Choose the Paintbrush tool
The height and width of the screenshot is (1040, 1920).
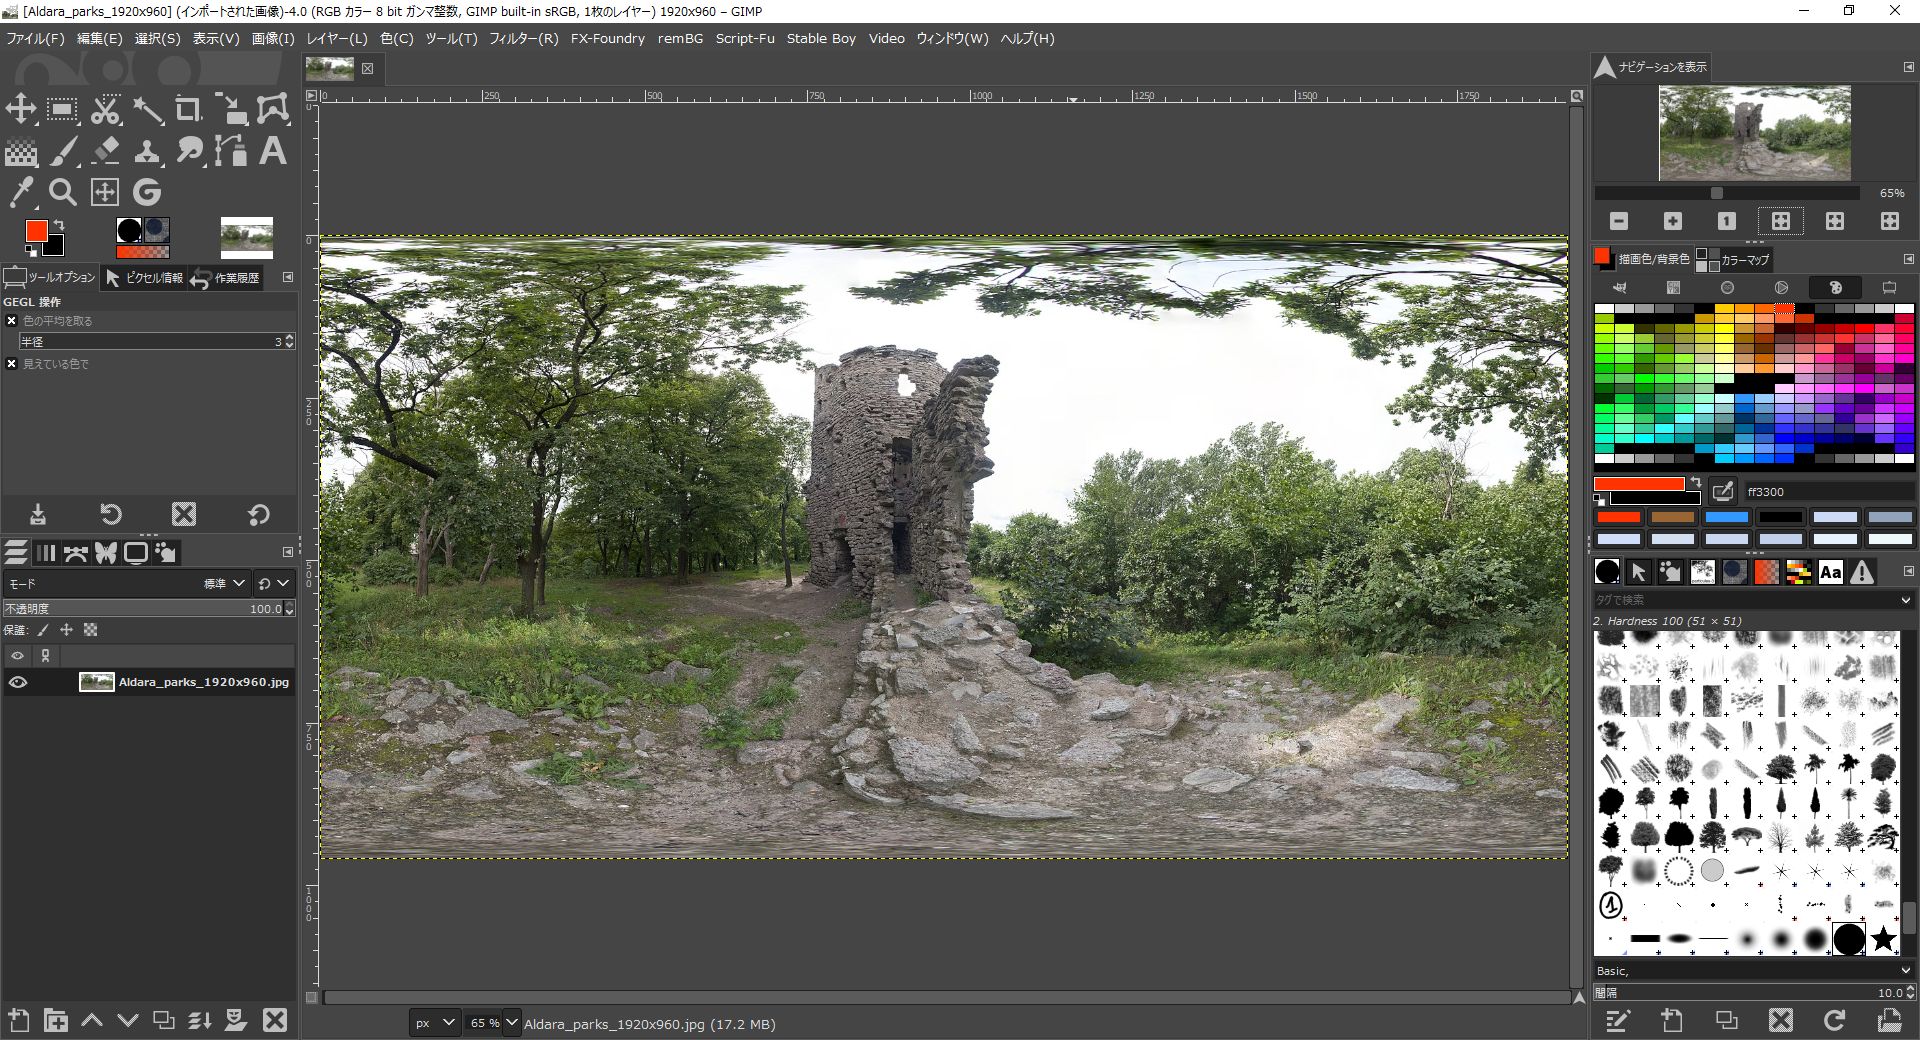(63, 152)
